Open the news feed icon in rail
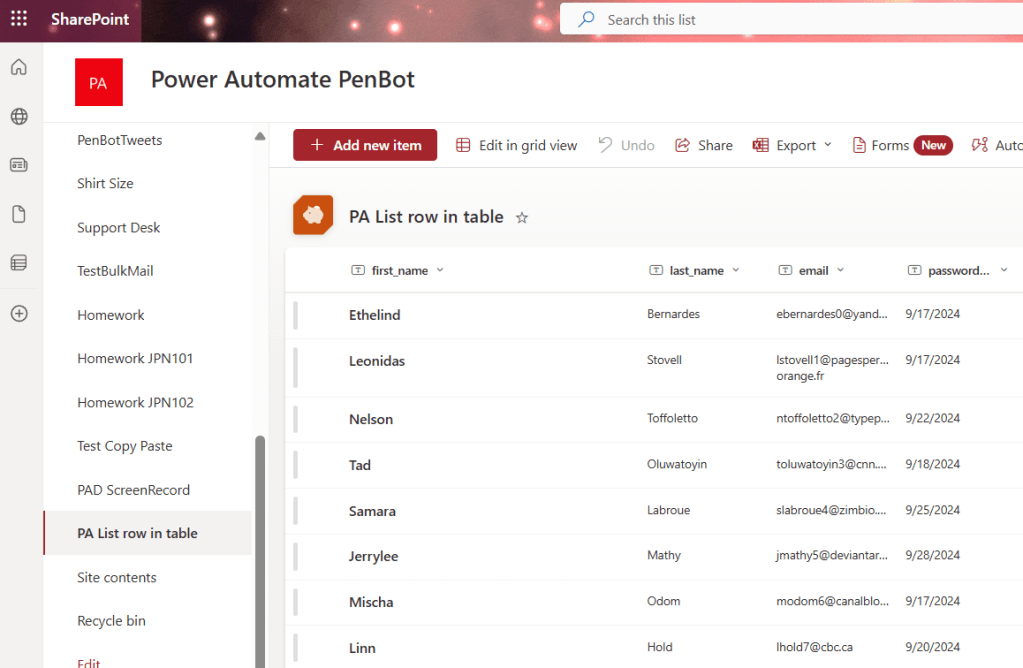This screenshot has width=1023, height=668. click(19, 165)
